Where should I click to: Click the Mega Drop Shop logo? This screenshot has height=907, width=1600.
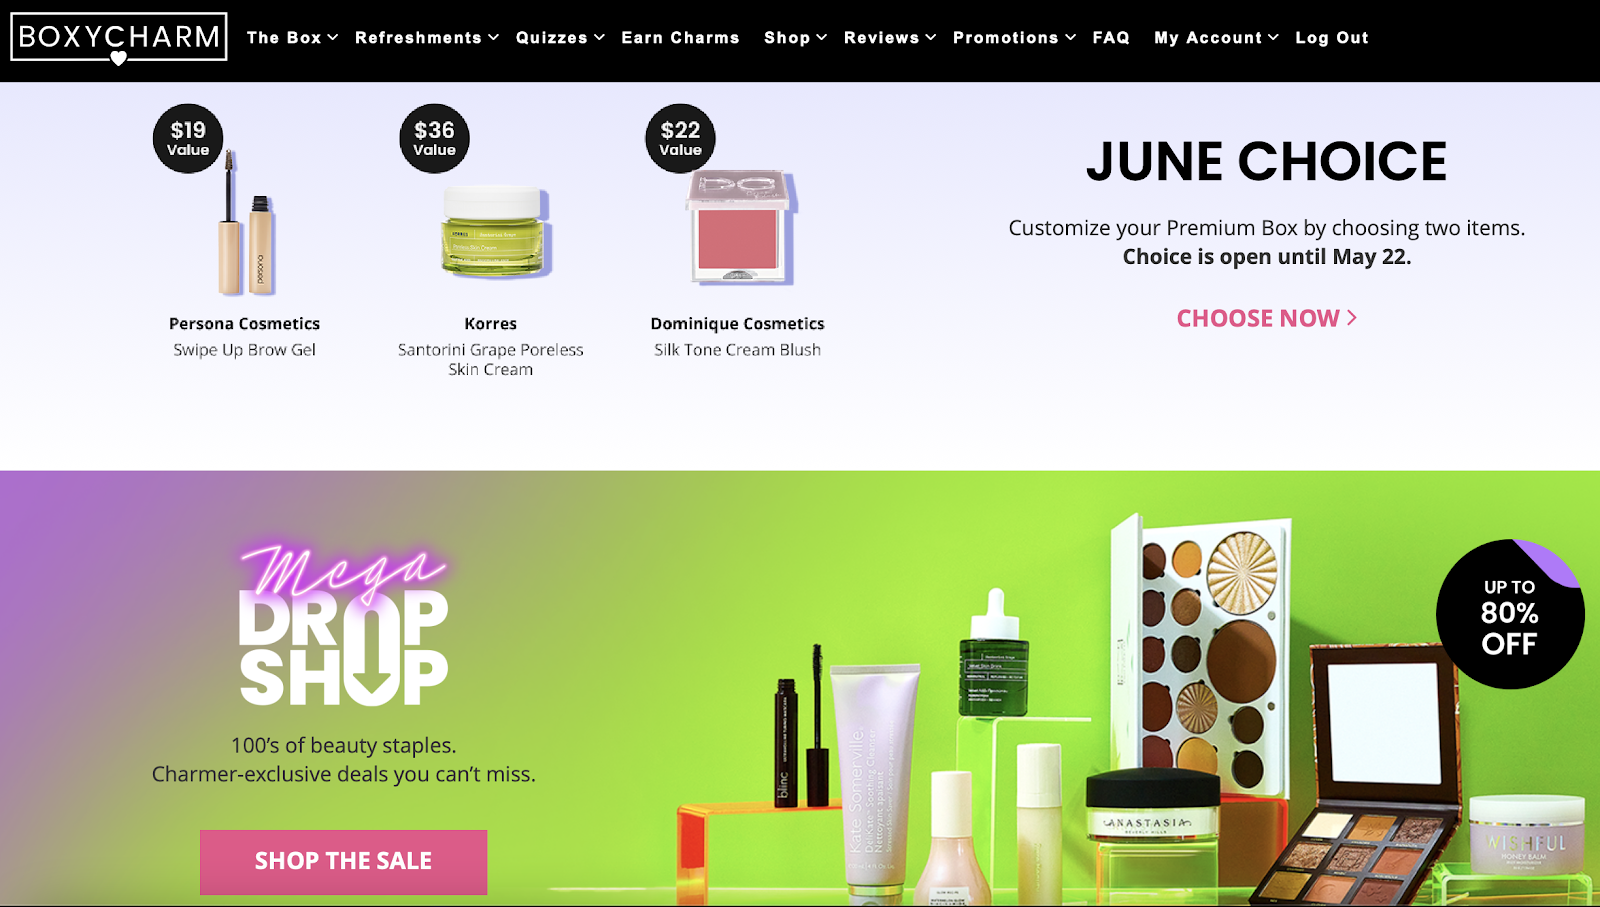tap(343, 624)
